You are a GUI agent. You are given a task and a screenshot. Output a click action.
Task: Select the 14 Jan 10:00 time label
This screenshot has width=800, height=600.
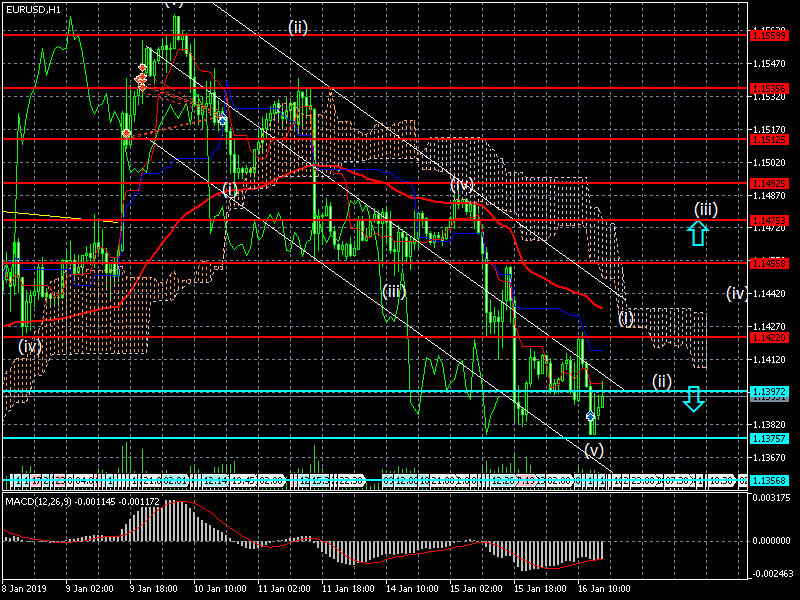coord(412,588)
